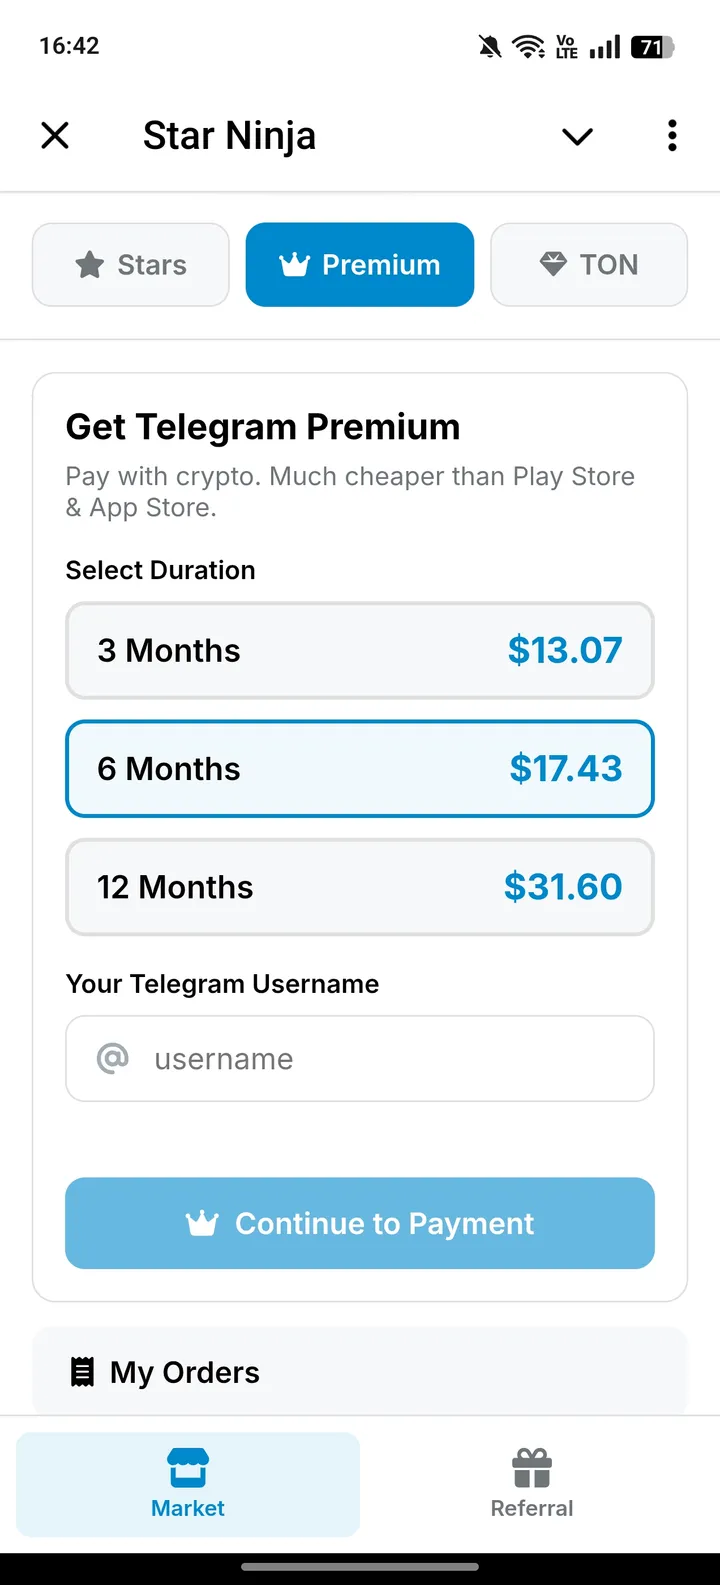Open the TON tab
The width and height of the screenshot is (720, 1585).
pyautogui.click(x=589, y=265)
